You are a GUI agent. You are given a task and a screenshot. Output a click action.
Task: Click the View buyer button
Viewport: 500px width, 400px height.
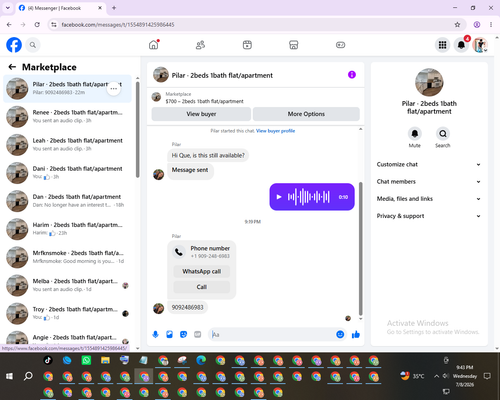(201, 114)
